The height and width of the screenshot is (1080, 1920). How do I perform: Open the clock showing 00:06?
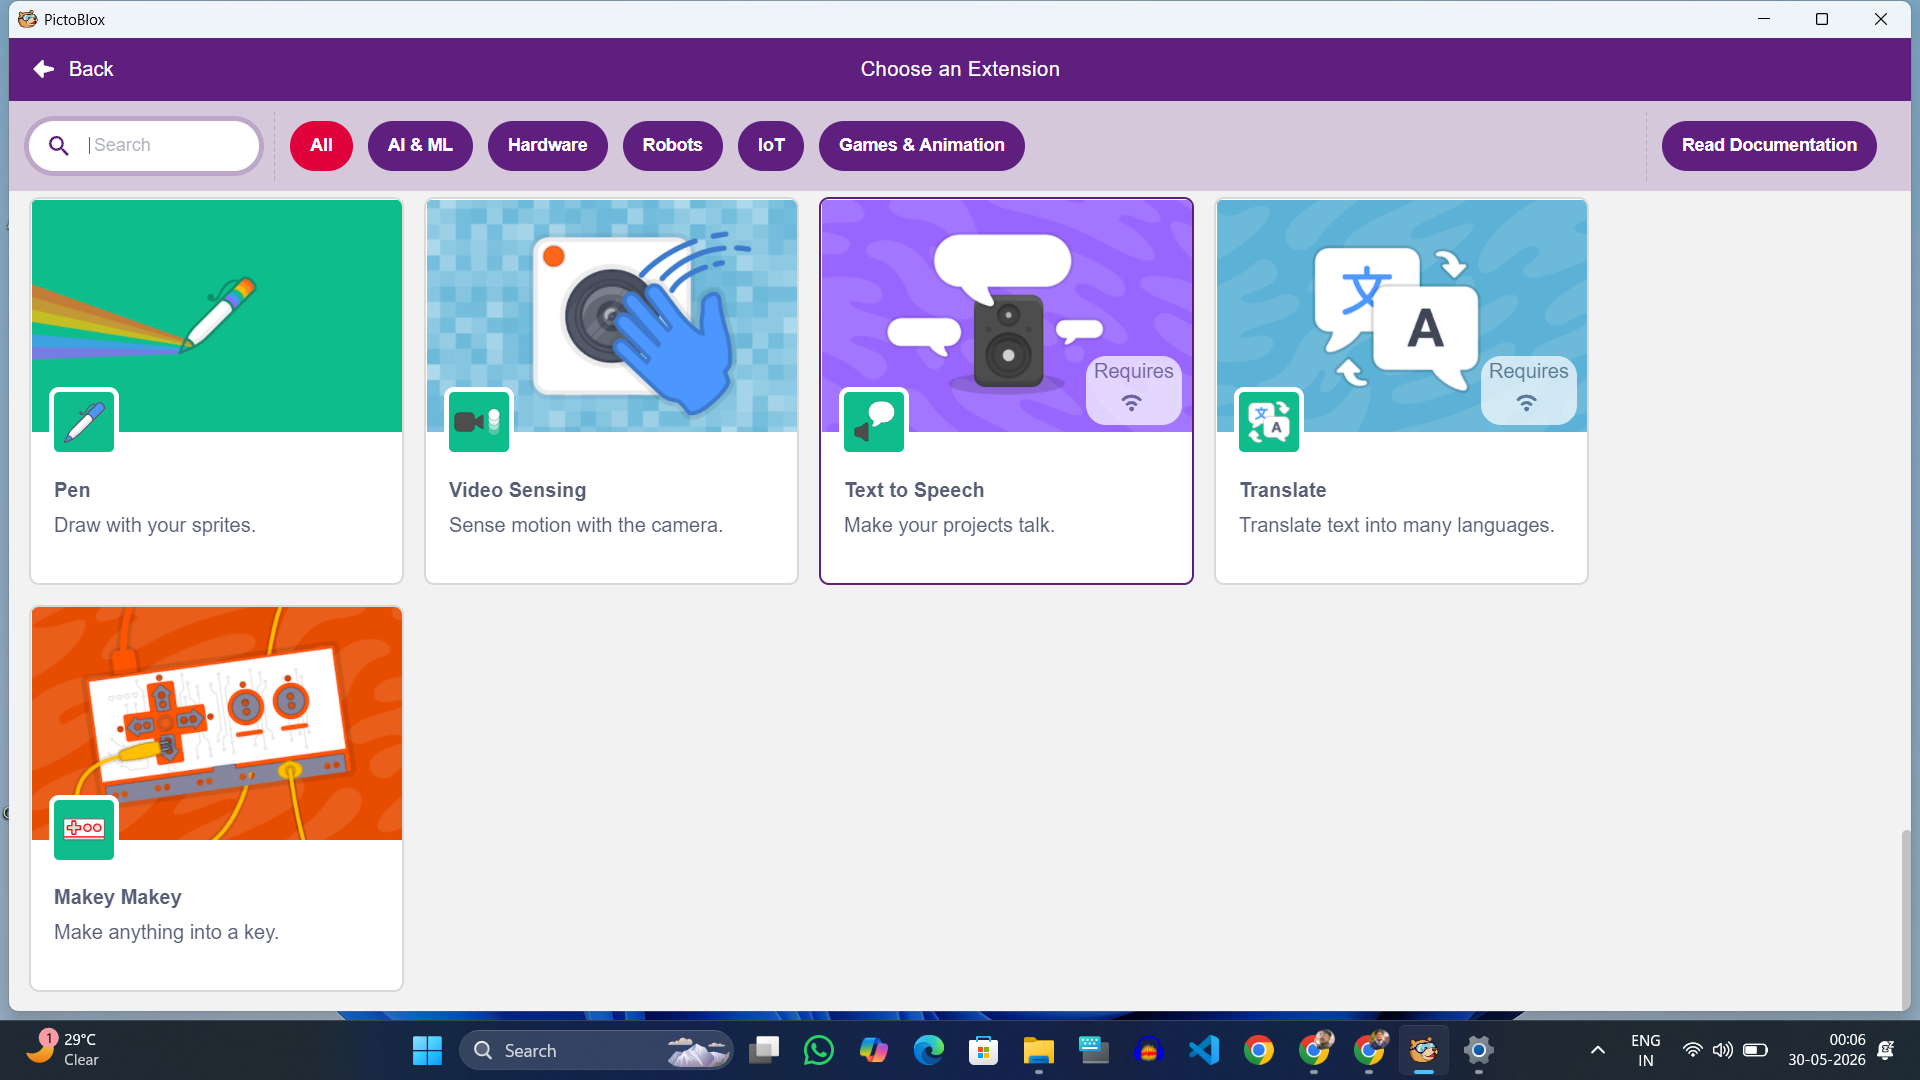click(1827, 1050)
